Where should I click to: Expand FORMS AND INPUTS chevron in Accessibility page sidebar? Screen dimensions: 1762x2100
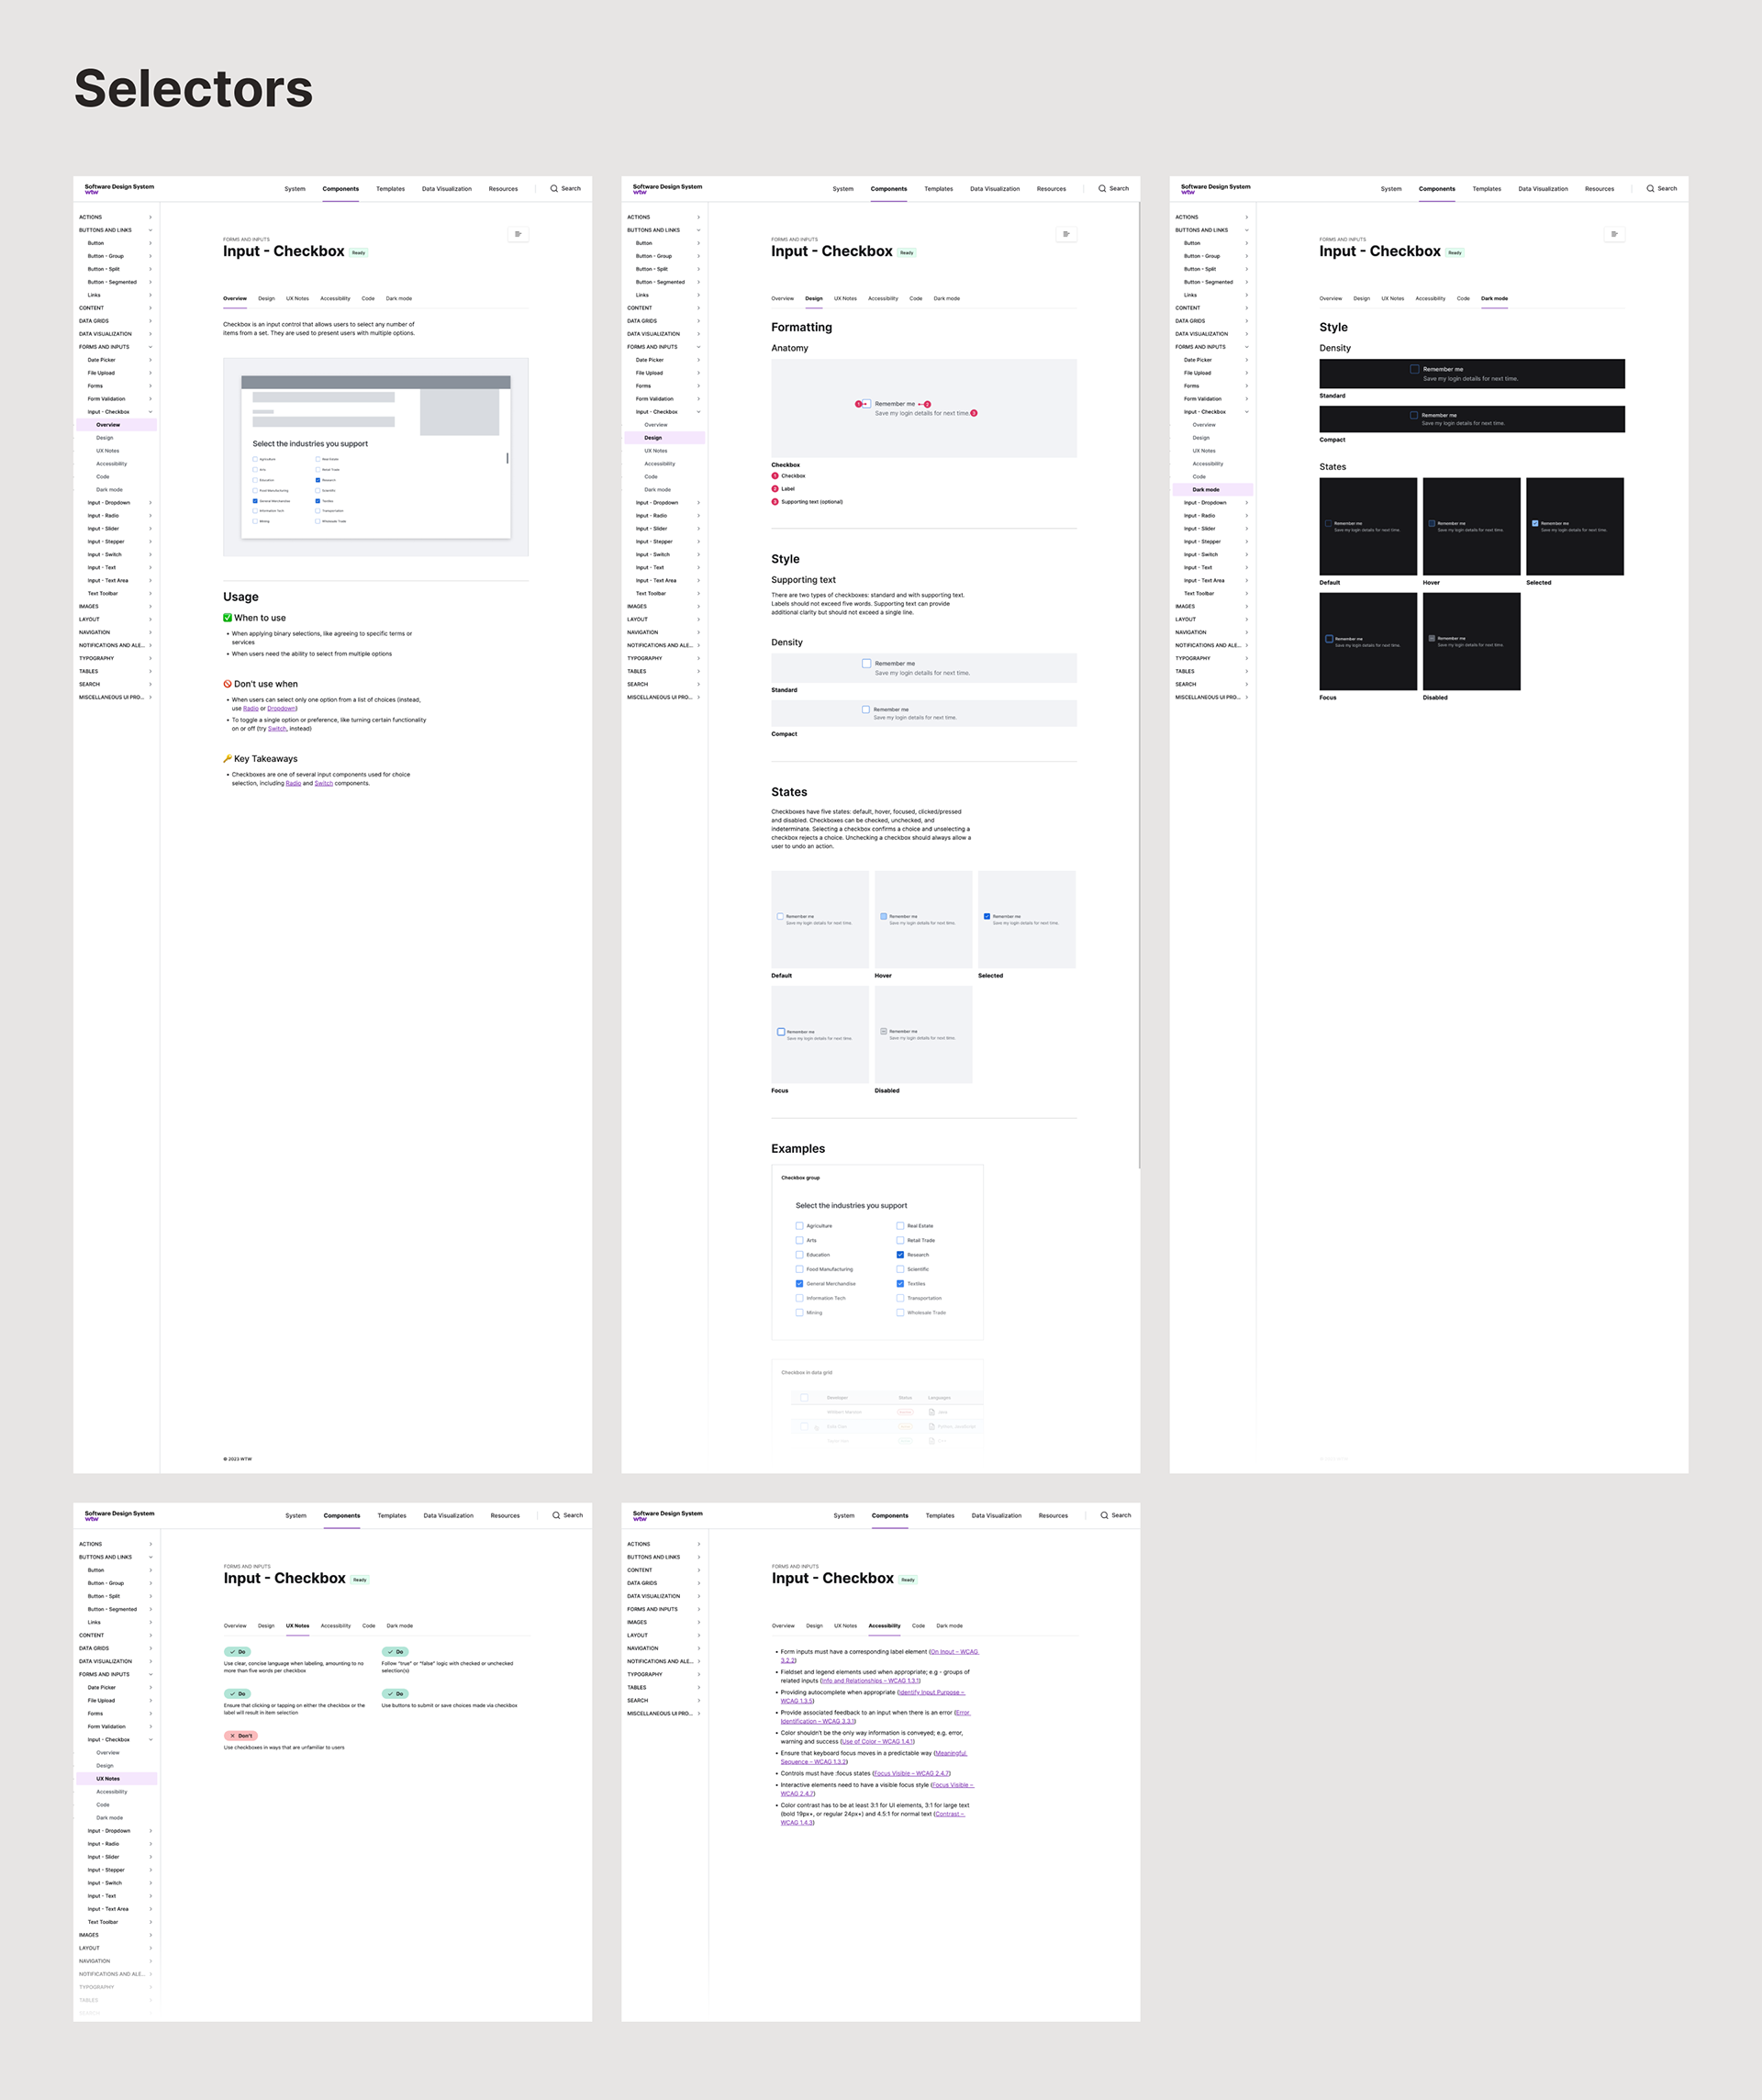click(x=698, y=1609)
